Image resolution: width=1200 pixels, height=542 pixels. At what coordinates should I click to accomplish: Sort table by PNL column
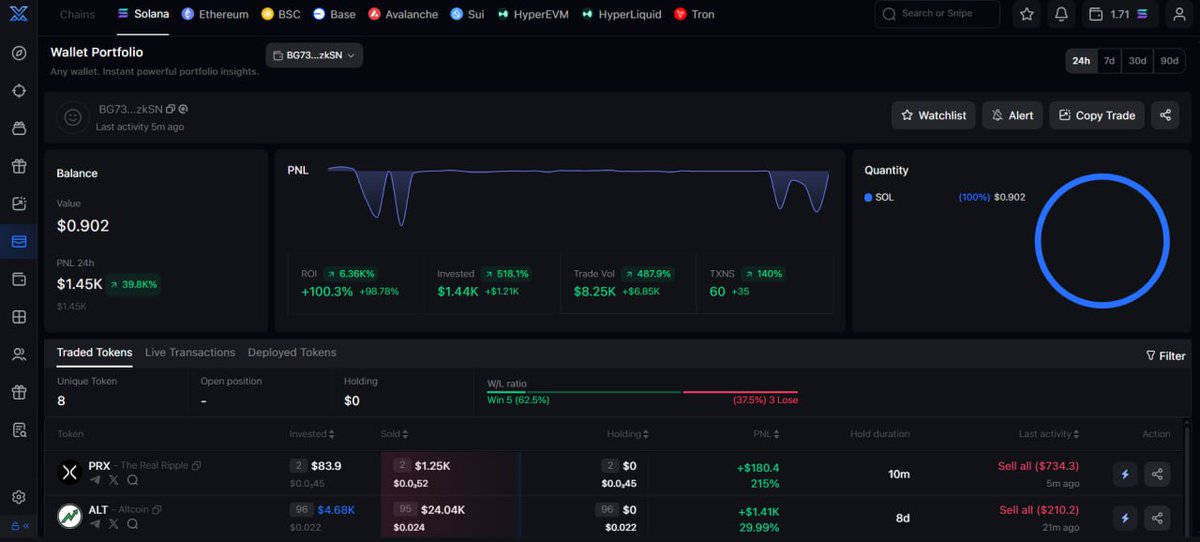click(767, 434)
